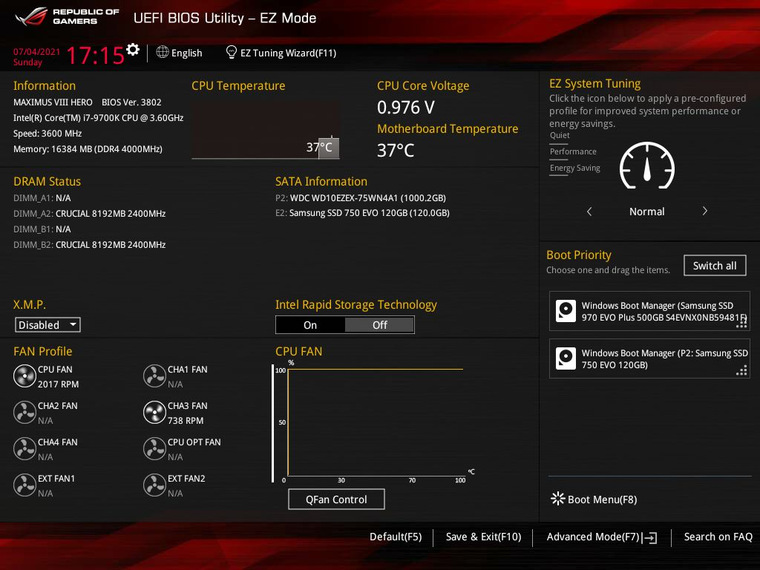Image resolution: width=760 pixels, height=570 pixels.
Task: Click the 07/04/2021 Sunday date
Action: pos(36,57)
